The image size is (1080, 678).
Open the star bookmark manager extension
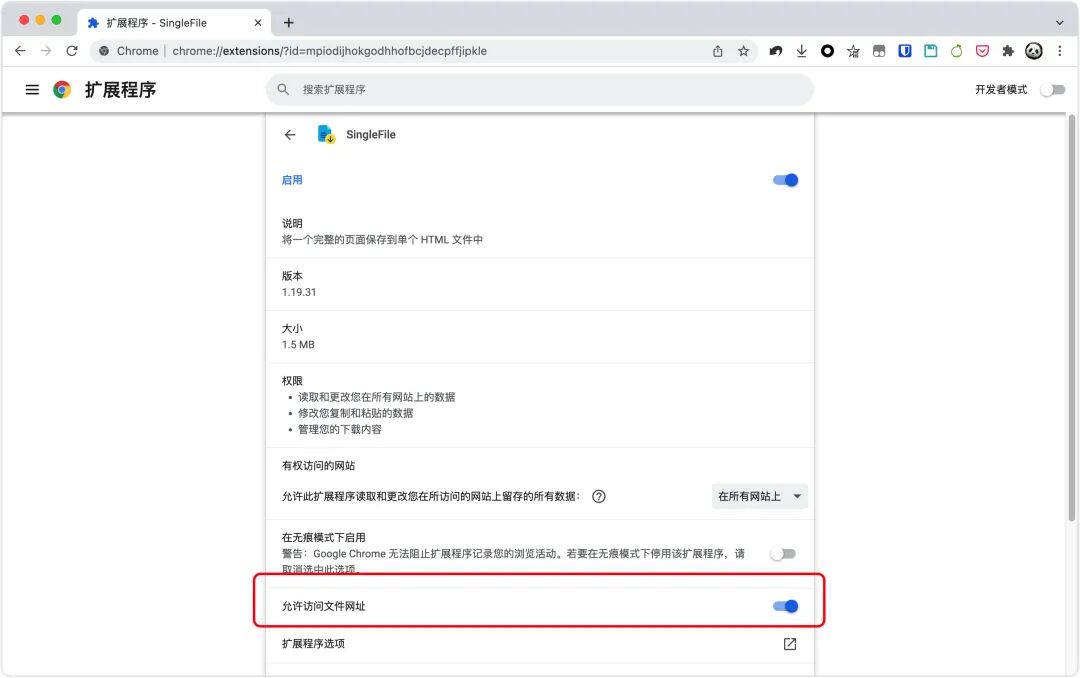(x=853, y=51)
